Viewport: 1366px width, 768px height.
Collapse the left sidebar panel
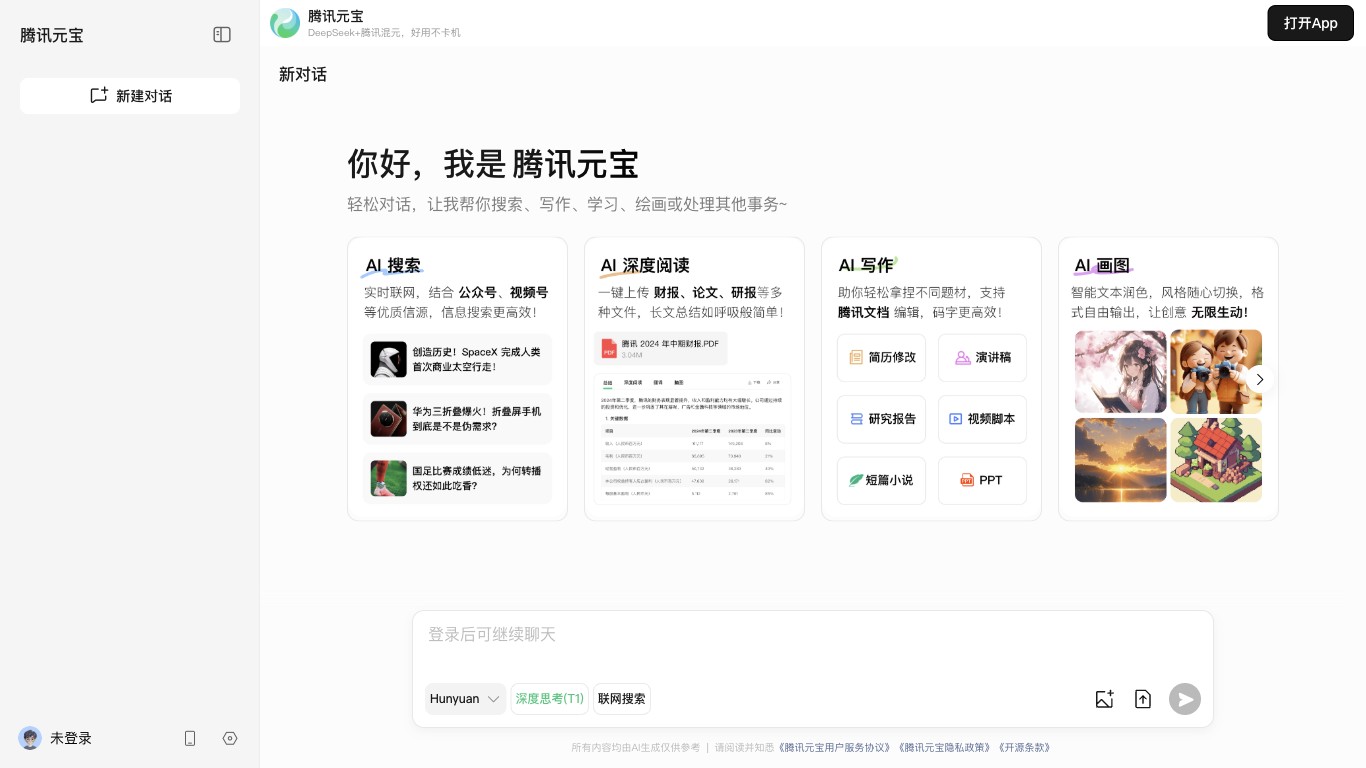[222, 35]
